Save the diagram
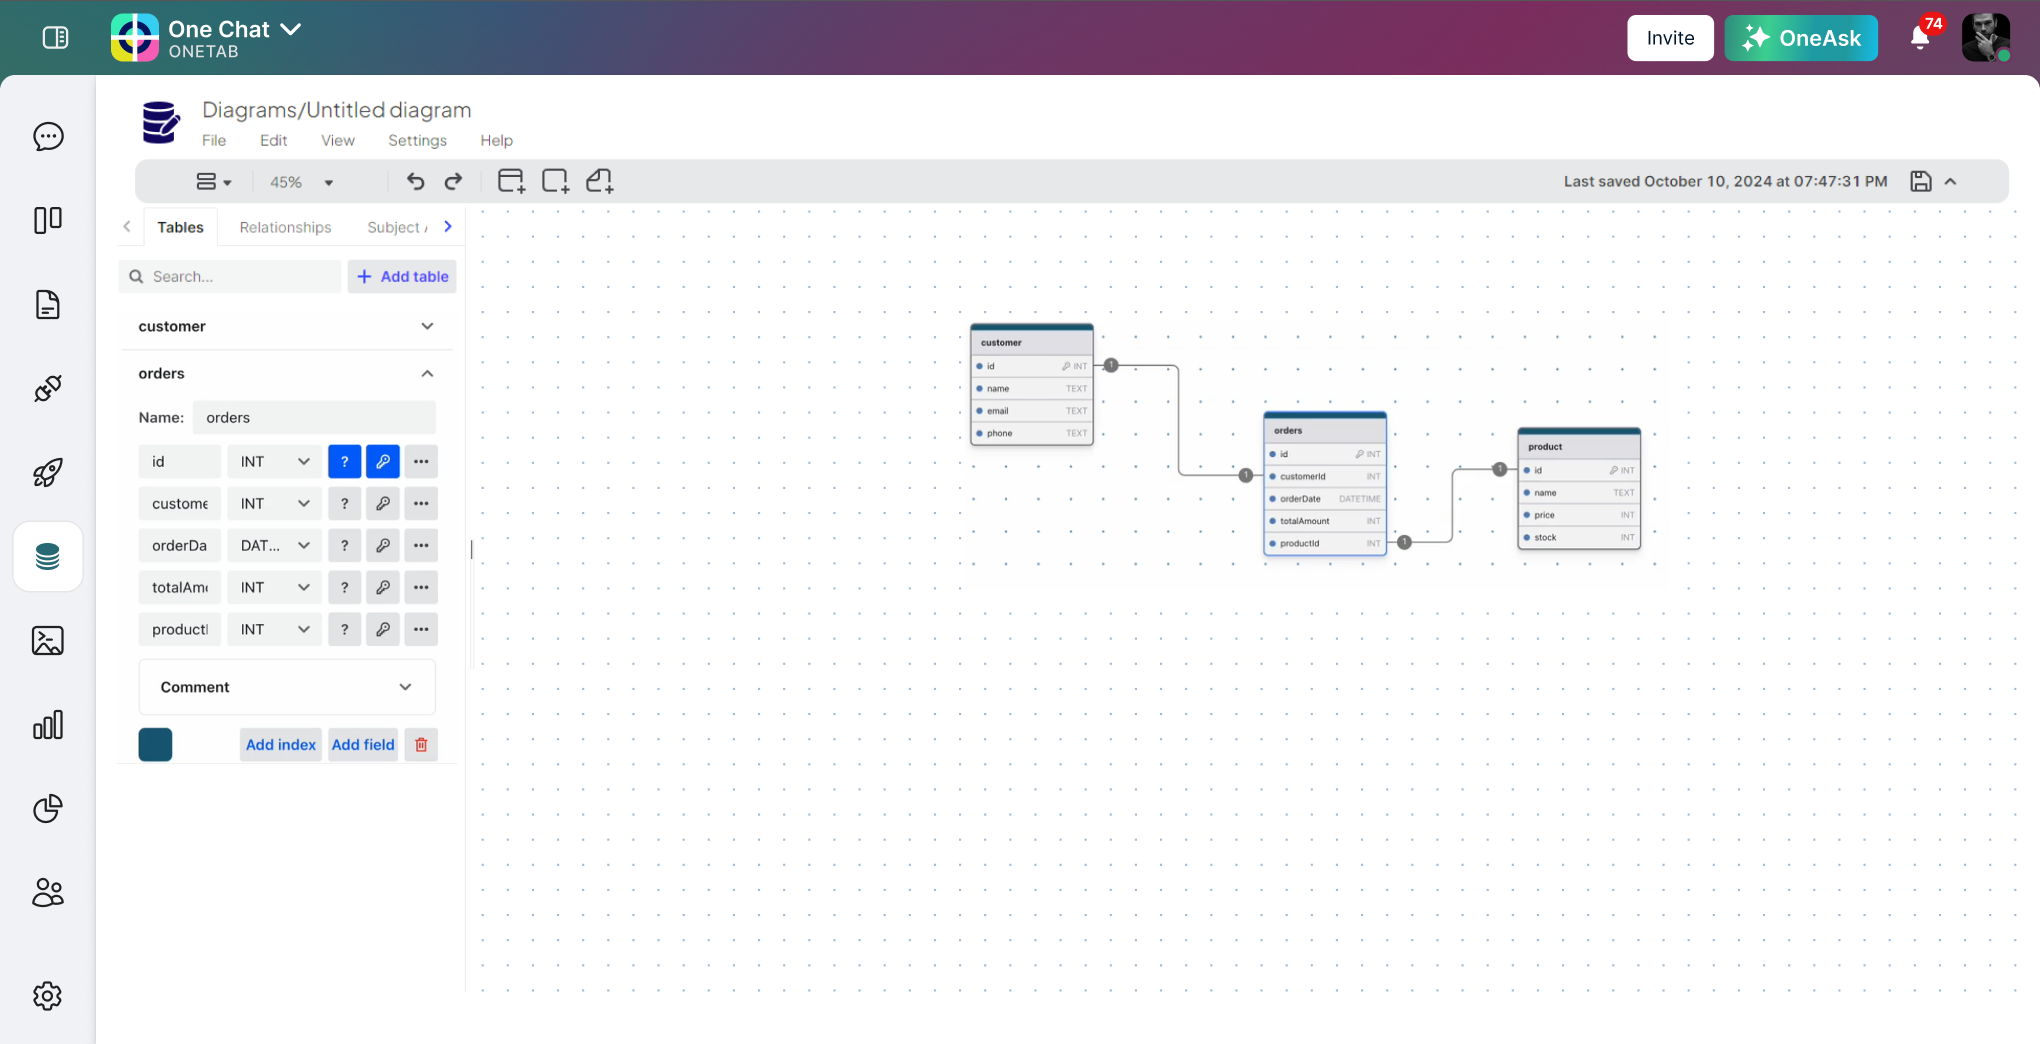 pos(1921,181)
